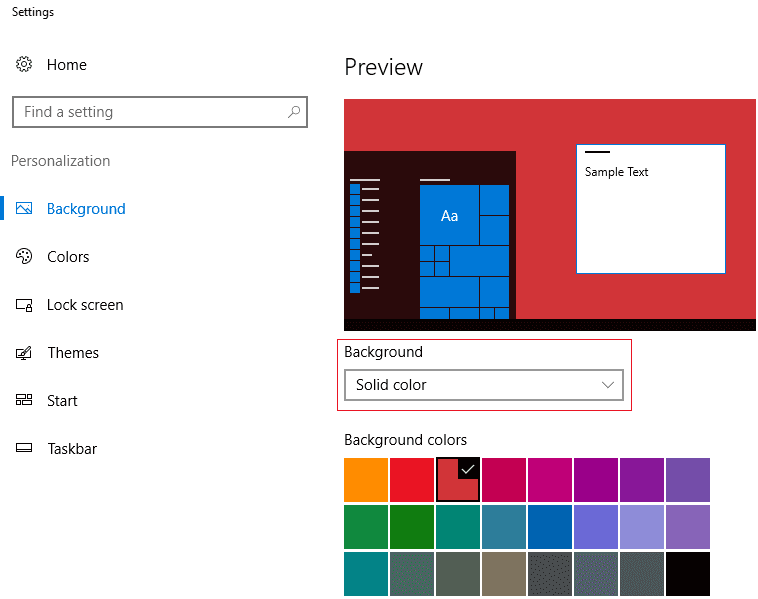Choose the magenta background swatch
Screen dimensions: 758x599
tap(550, 480)
